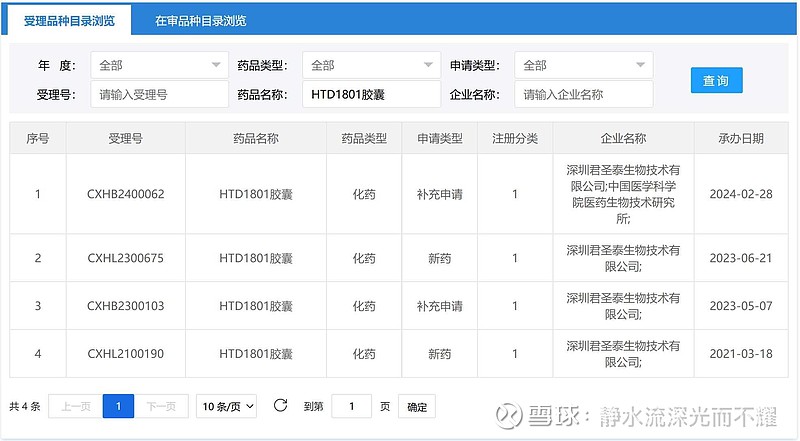The width and height of the screenshot is (800, 441).
Task: Click the 药品名称 field containing HTD1801胶囊
Action: pos(371,94)
